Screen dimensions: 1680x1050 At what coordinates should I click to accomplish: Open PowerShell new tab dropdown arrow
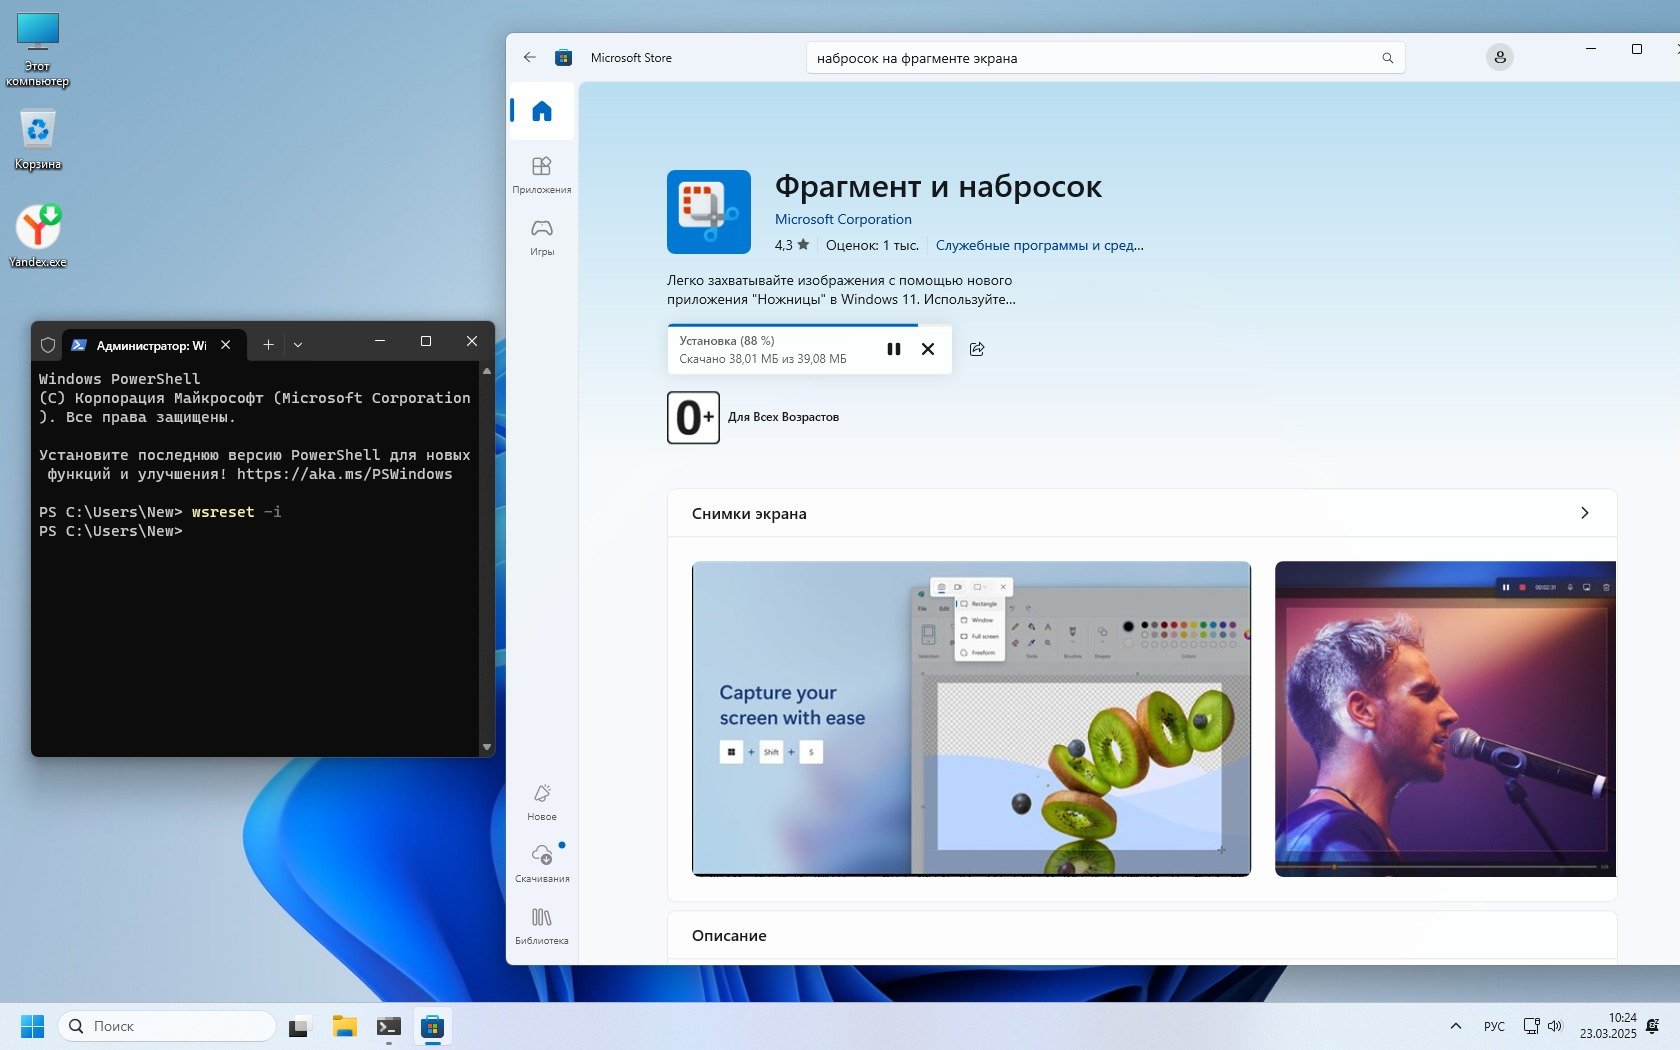298,345
